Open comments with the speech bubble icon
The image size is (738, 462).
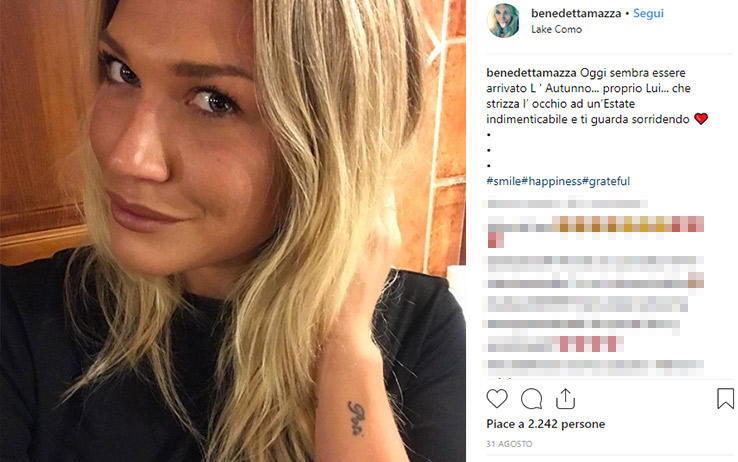pyautogui.click(x=531, y=399)
